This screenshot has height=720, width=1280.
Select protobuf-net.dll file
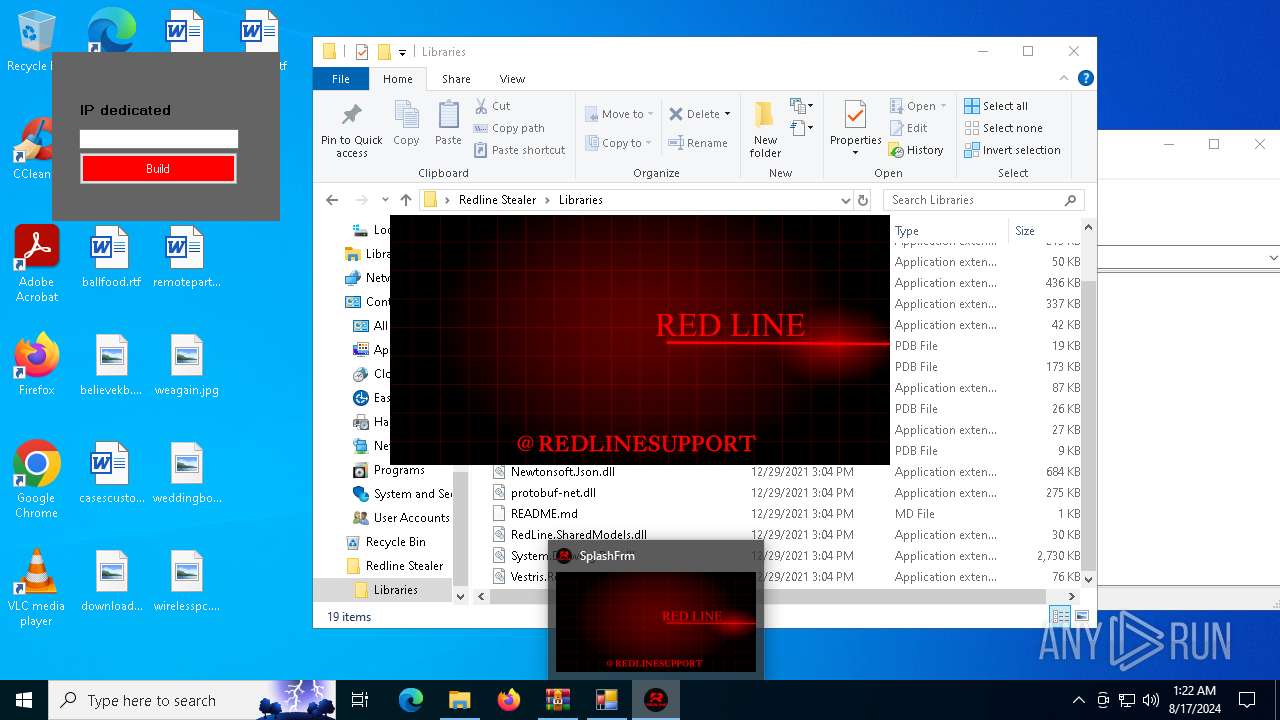[553, 493]
